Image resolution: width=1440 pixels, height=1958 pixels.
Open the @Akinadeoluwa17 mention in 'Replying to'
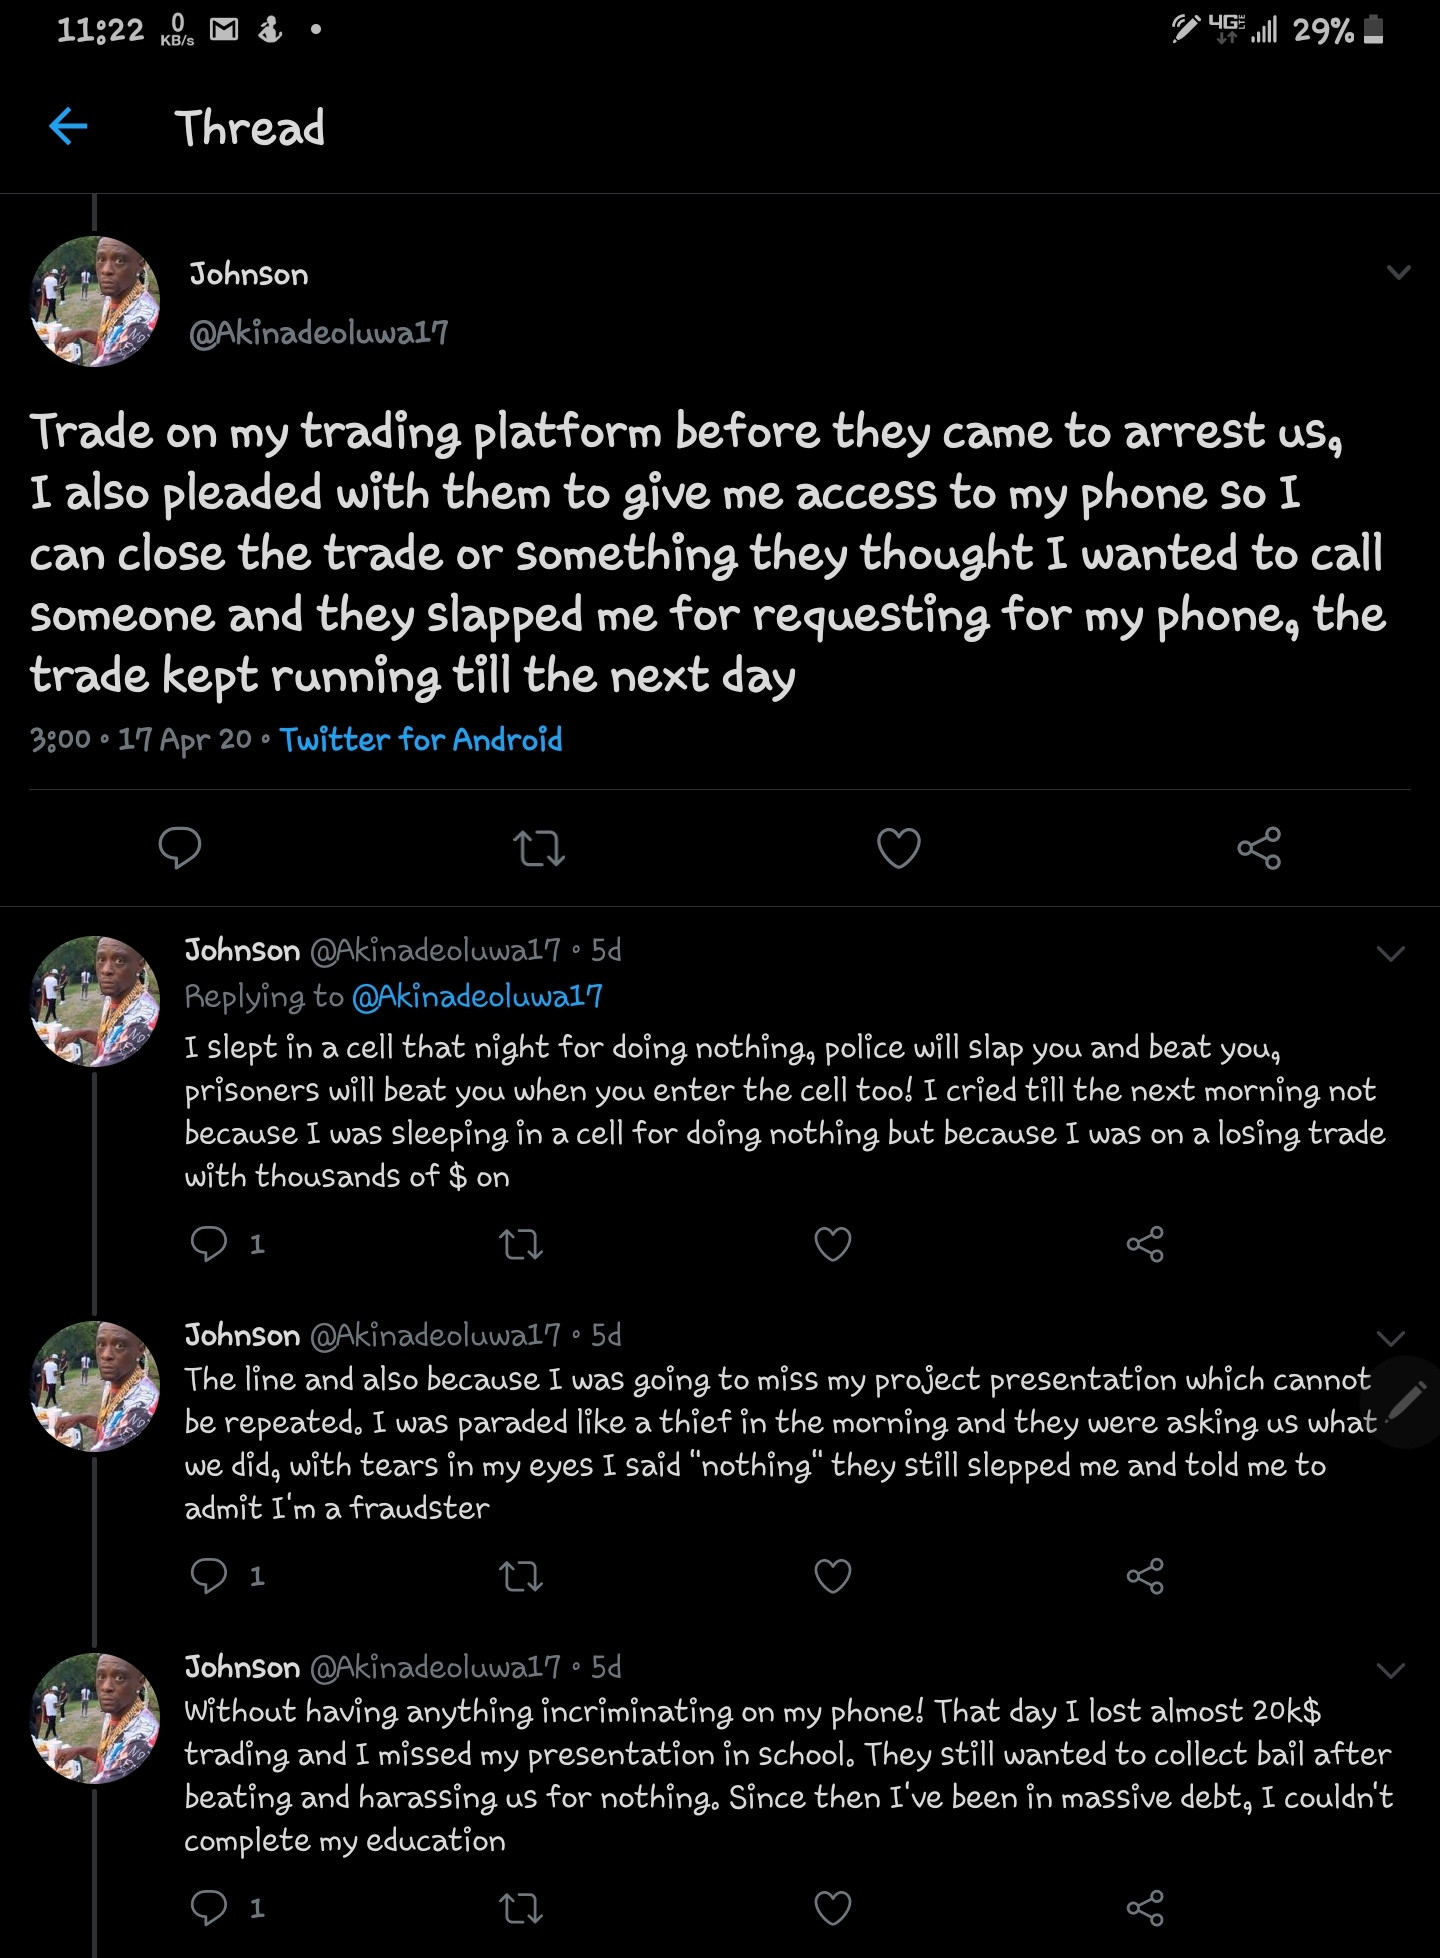click(x=477, y=996)
